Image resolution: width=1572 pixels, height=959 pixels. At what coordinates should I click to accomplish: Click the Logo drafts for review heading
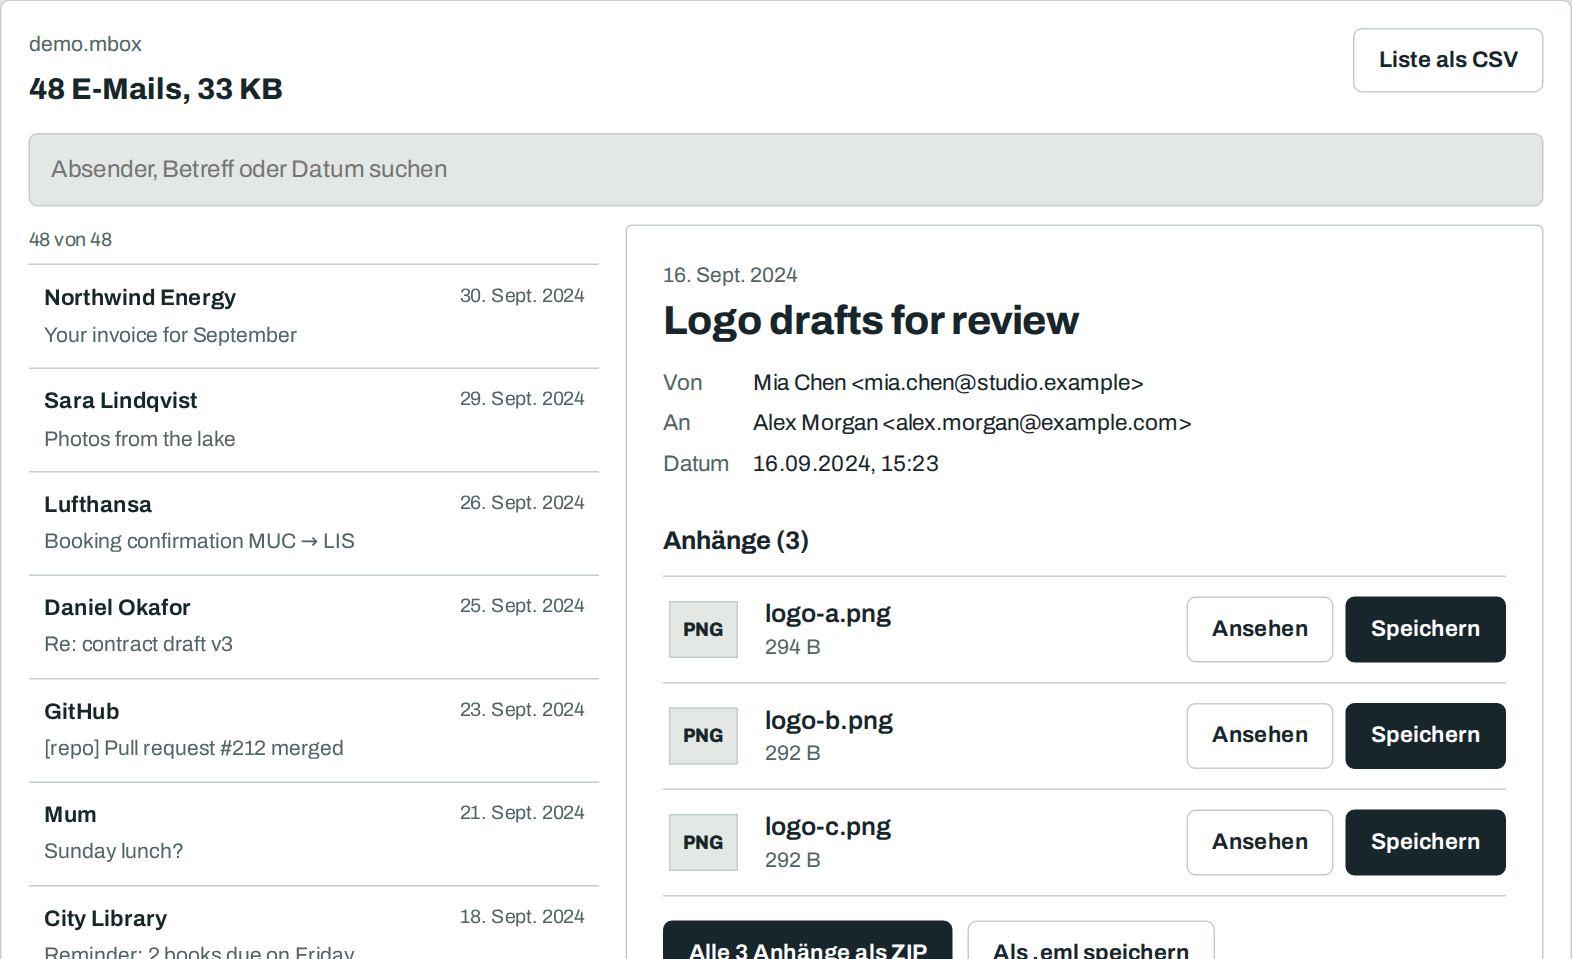(x=871, y=321)
